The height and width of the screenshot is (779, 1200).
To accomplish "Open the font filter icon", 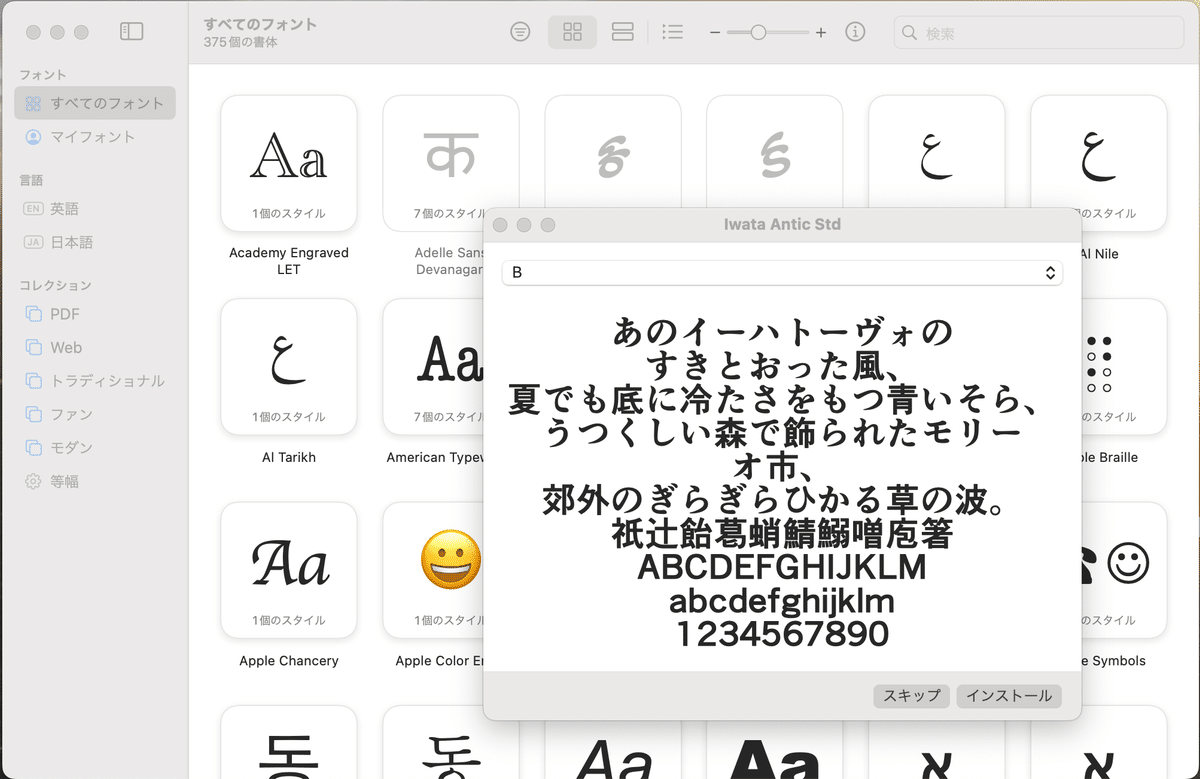I will [520, 31].
